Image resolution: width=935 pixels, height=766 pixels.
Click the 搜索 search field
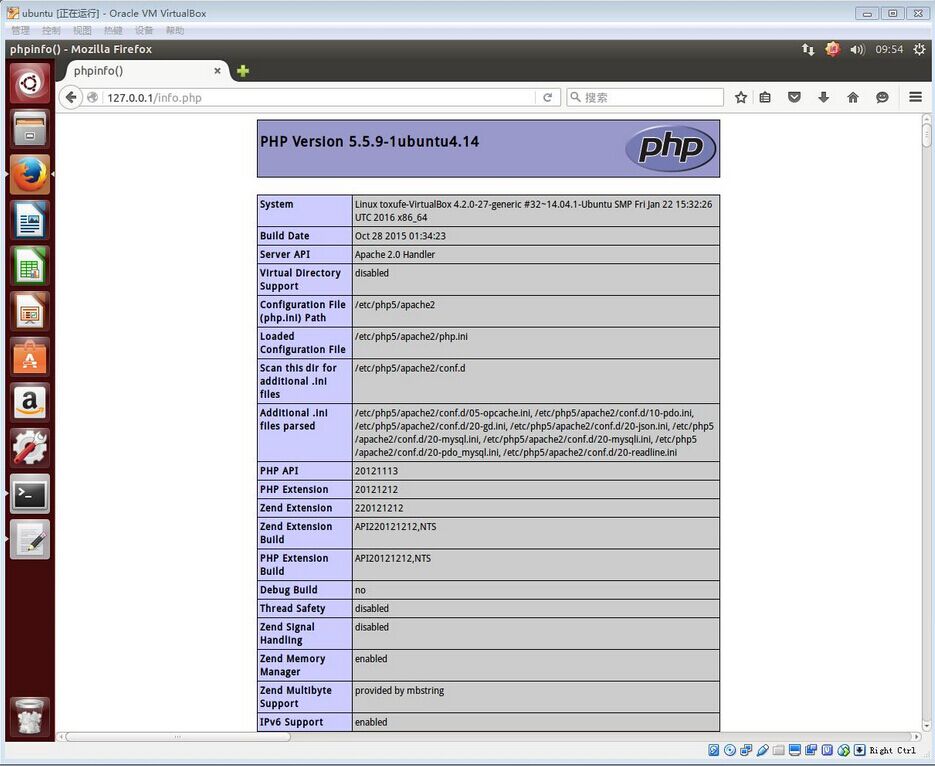coord(645,97)
